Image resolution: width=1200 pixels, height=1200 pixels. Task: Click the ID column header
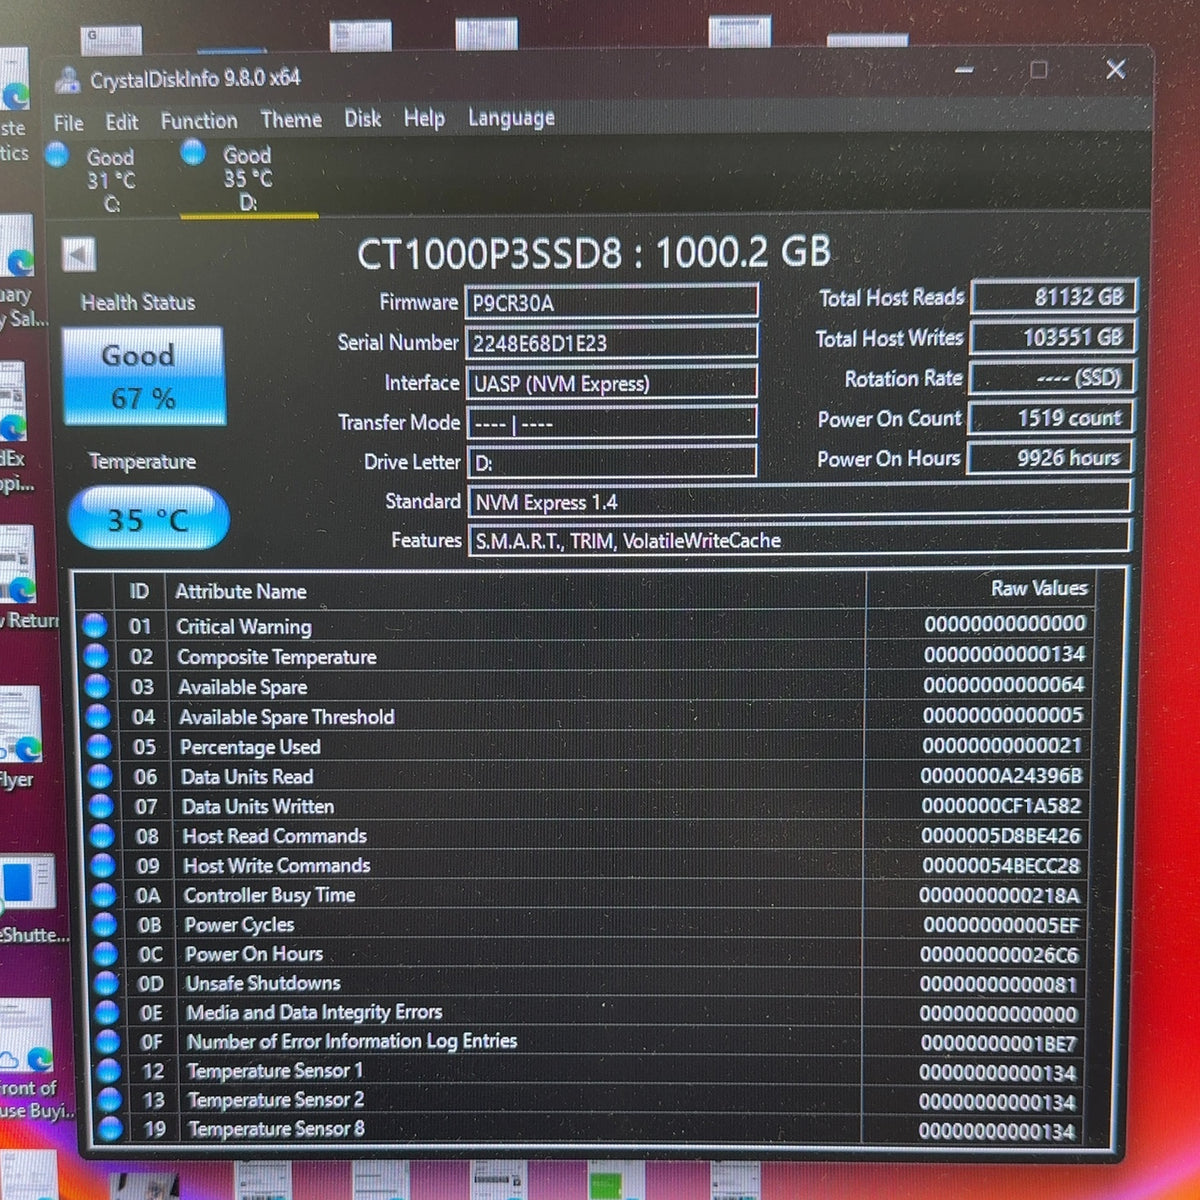[139, 592]
